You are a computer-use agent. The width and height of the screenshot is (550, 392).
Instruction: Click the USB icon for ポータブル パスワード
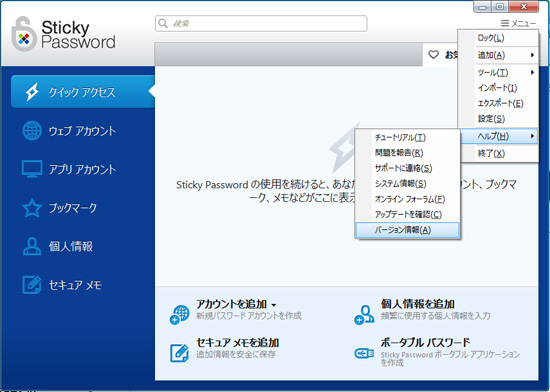click(x=364, y=353)
